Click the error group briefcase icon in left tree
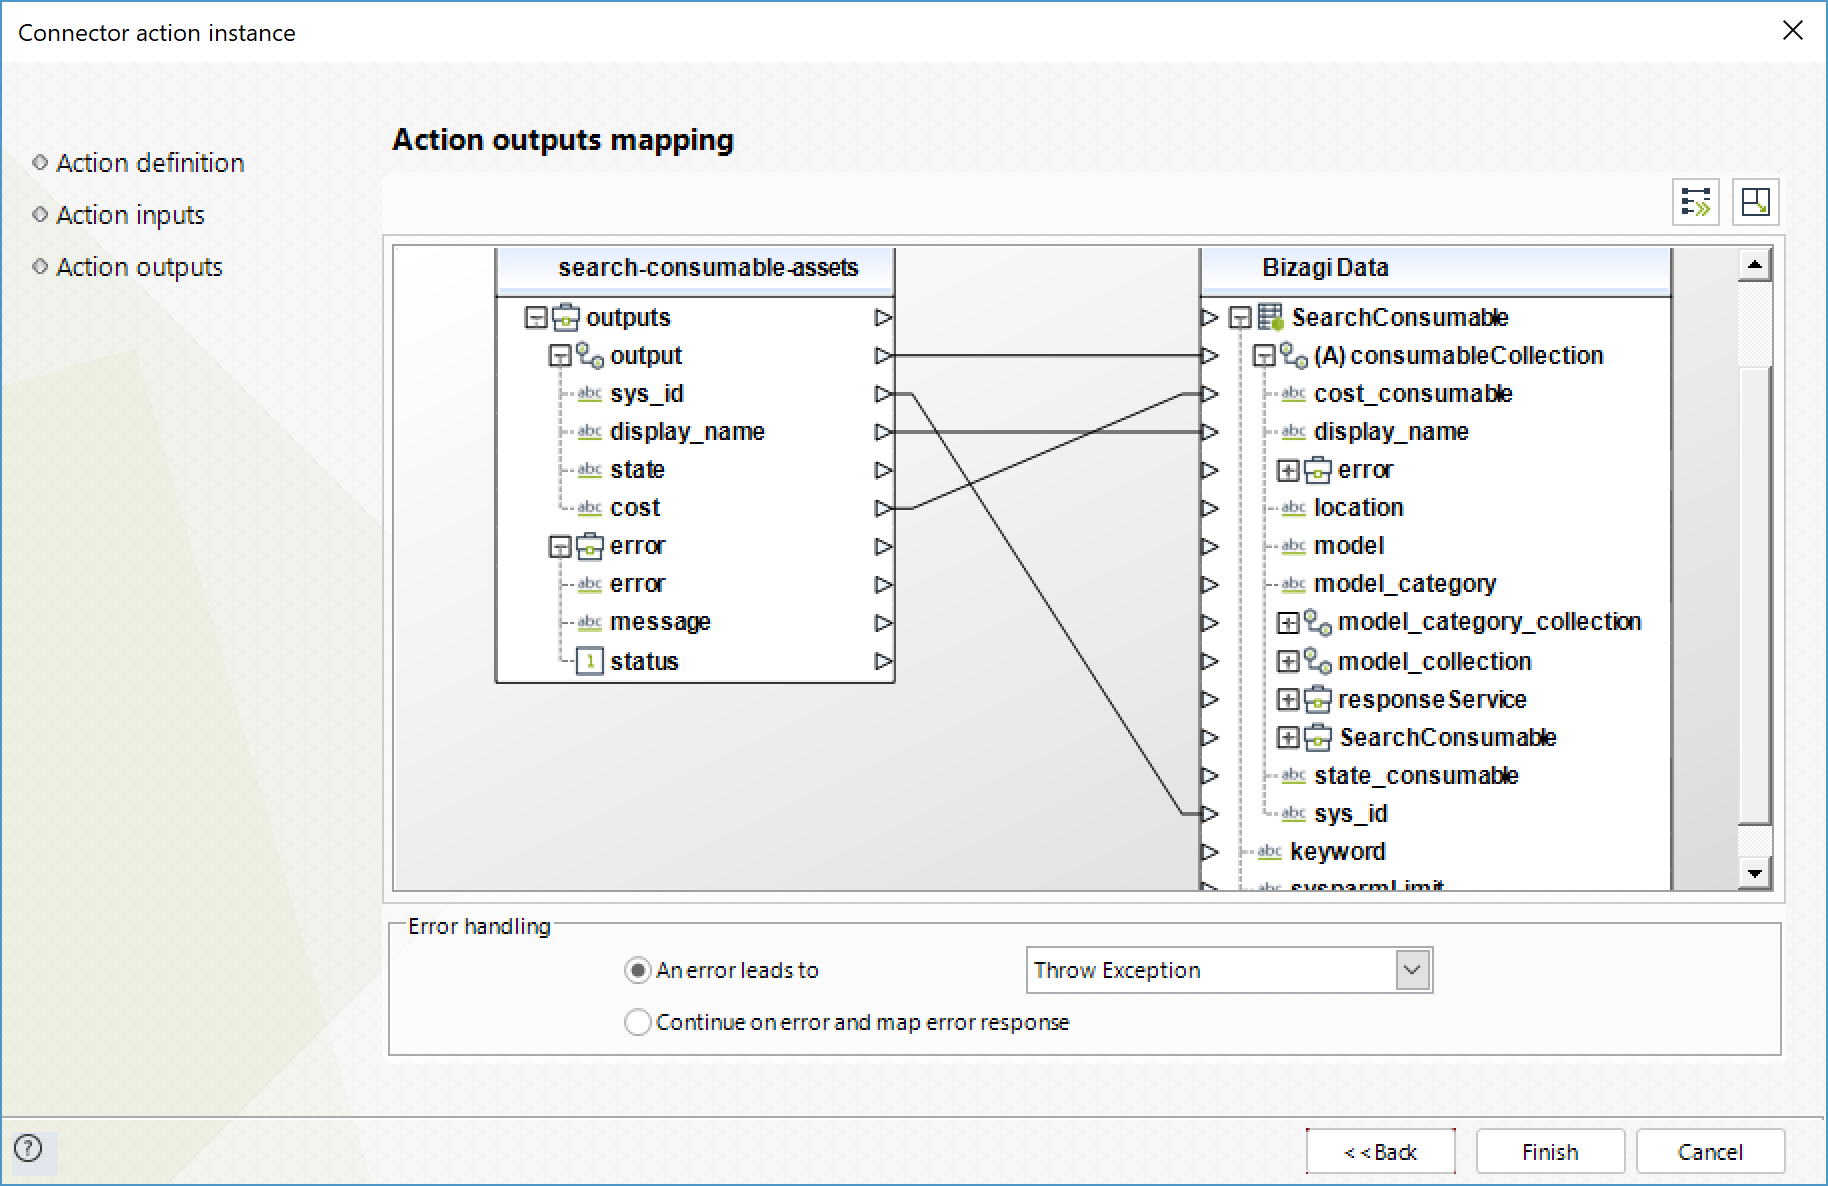Viewport: 1828px width, 1186px height. [590, 546]
